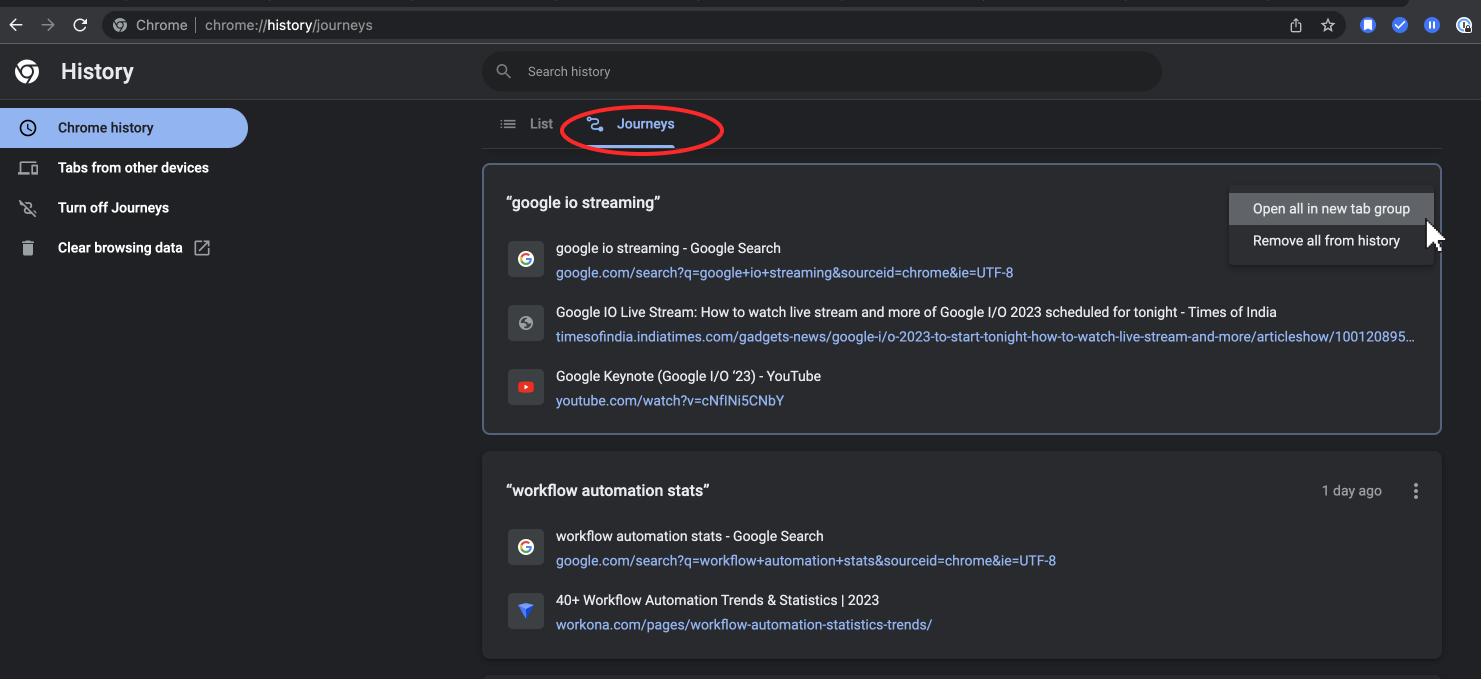This screenshot has width=1481, height=679.
Task: Click the Workona favicon
Action: (526, 611)
